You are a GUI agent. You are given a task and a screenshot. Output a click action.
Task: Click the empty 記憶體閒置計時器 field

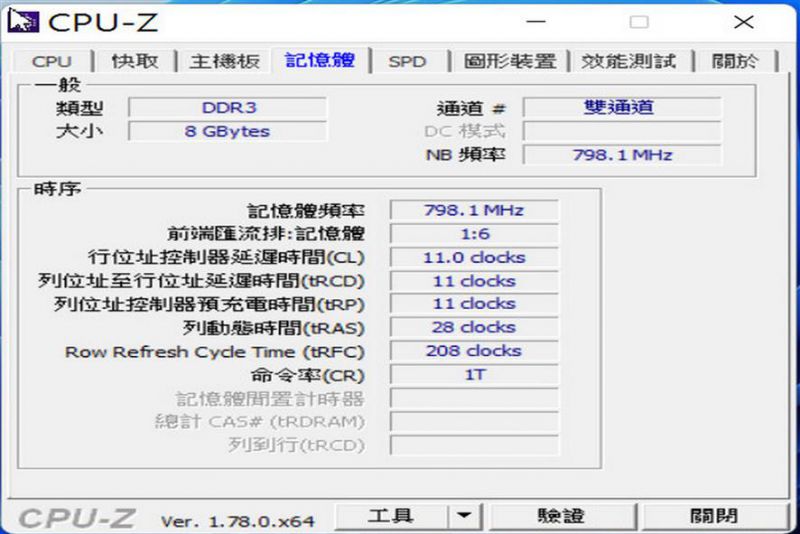click(474, 398)
